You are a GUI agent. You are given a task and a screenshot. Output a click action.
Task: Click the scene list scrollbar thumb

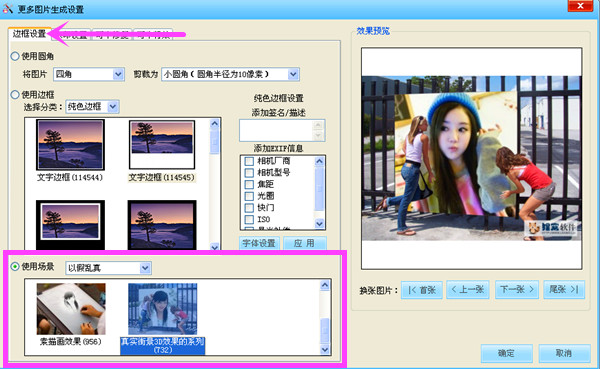coord(325,331)
